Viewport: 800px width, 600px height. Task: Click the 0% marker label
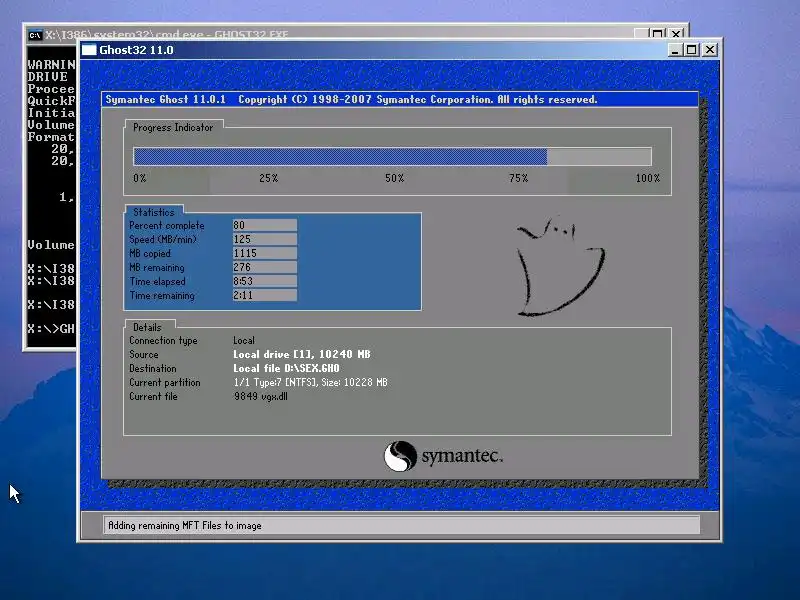pyautogui.click(x=140, y=178)
